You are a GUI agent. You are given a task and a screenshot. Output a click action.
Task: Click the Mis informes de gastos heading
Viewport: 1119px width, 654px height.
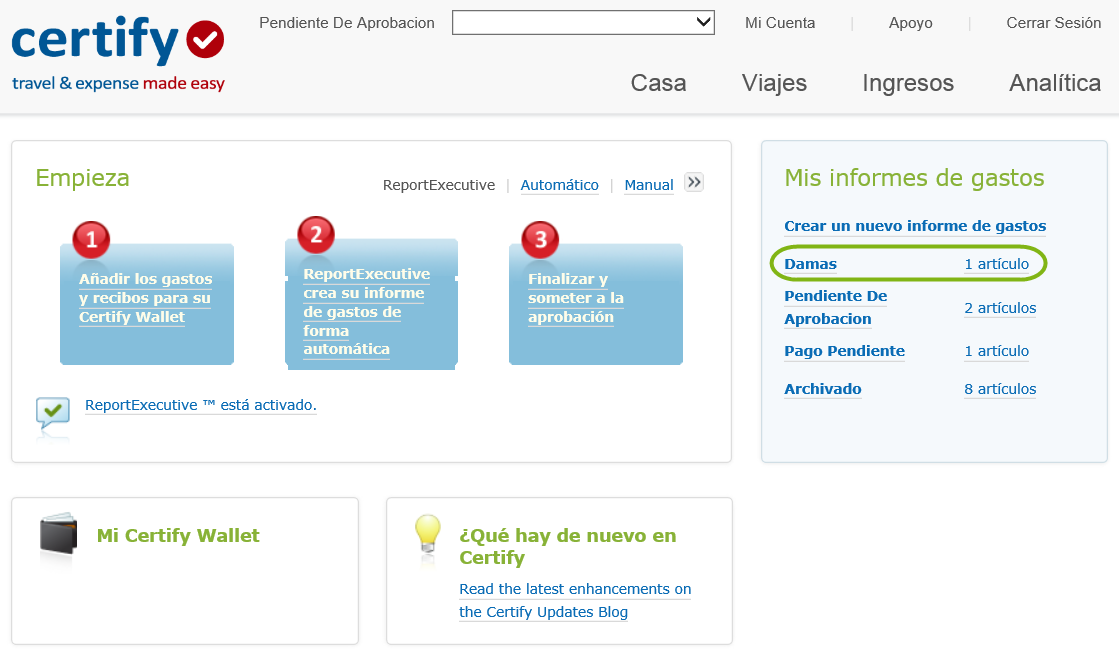point(914,178)
